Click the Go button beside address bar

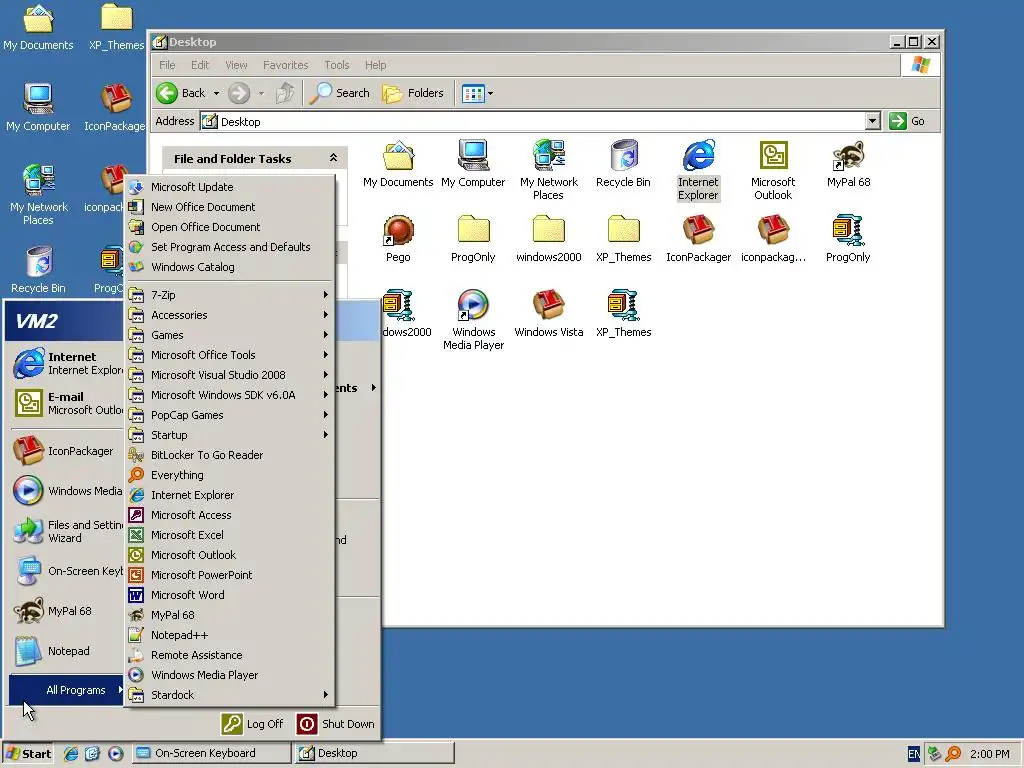pyautogui.click(x=907, y=121)
